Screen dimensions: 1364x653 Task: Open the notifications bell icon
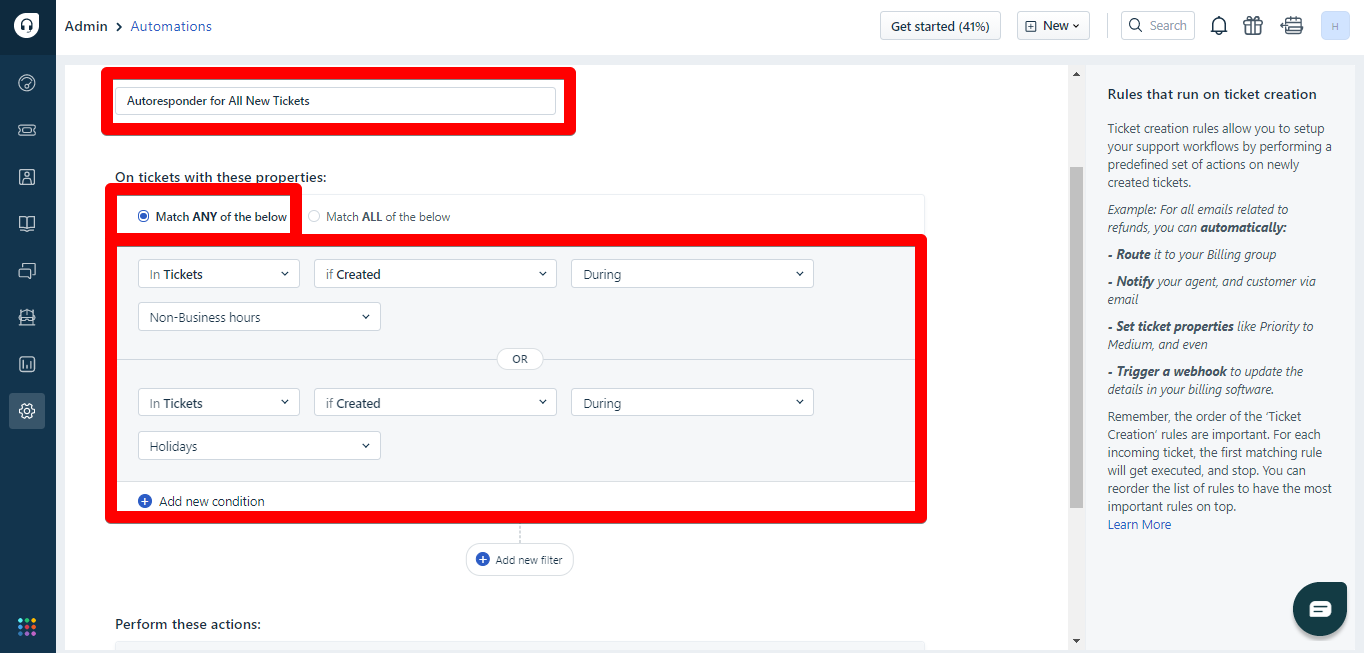pos(1219,26)
